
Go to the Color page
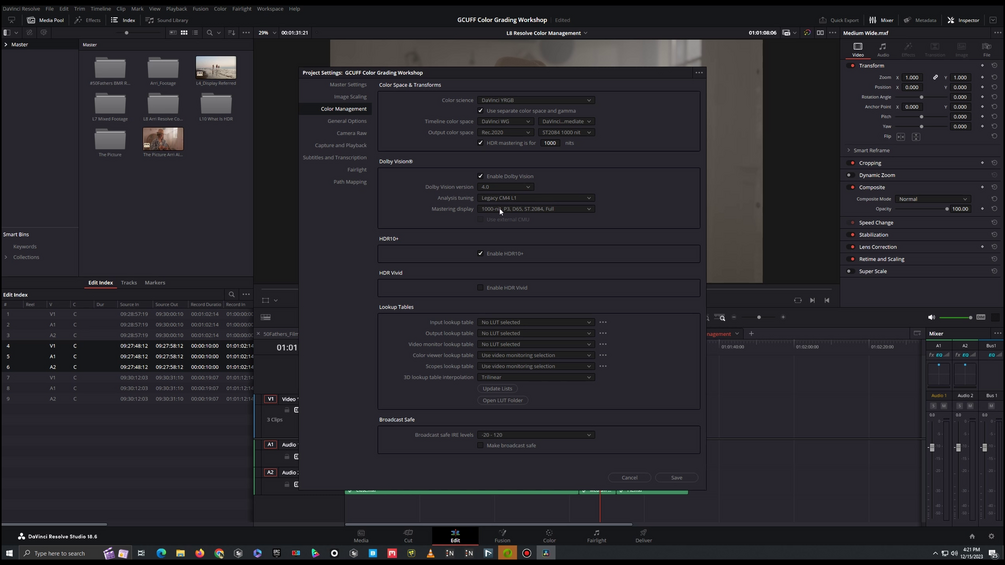[x=549, y=536]
